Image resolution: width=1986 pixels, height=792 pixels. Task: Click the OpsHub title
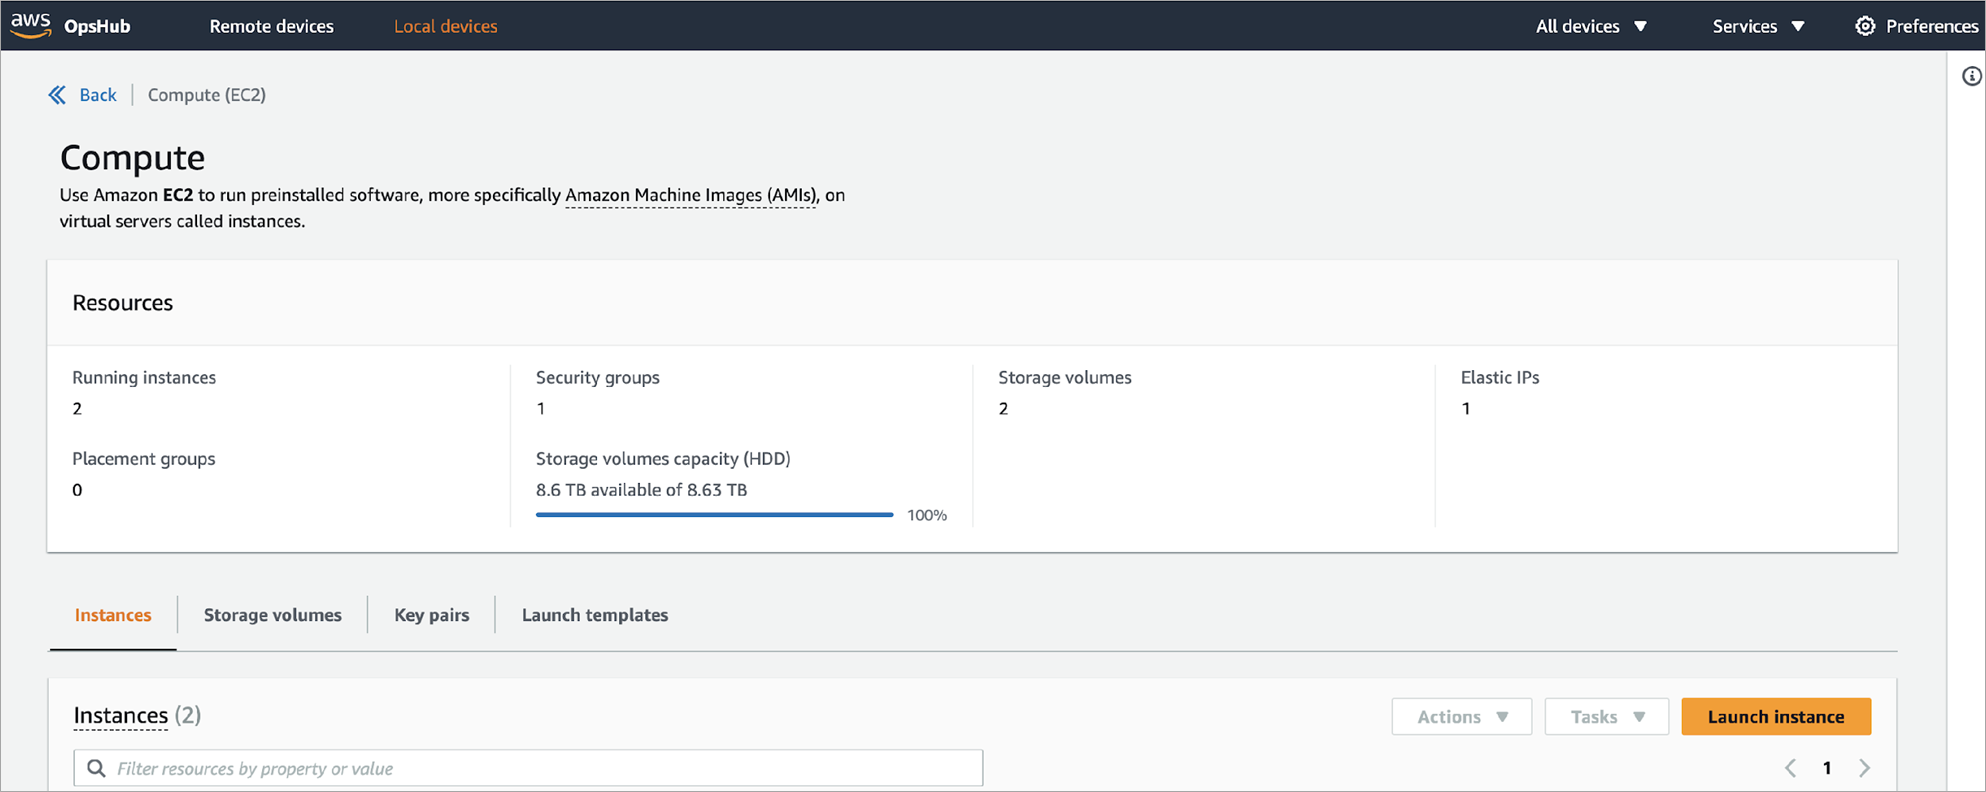[97, 26]
